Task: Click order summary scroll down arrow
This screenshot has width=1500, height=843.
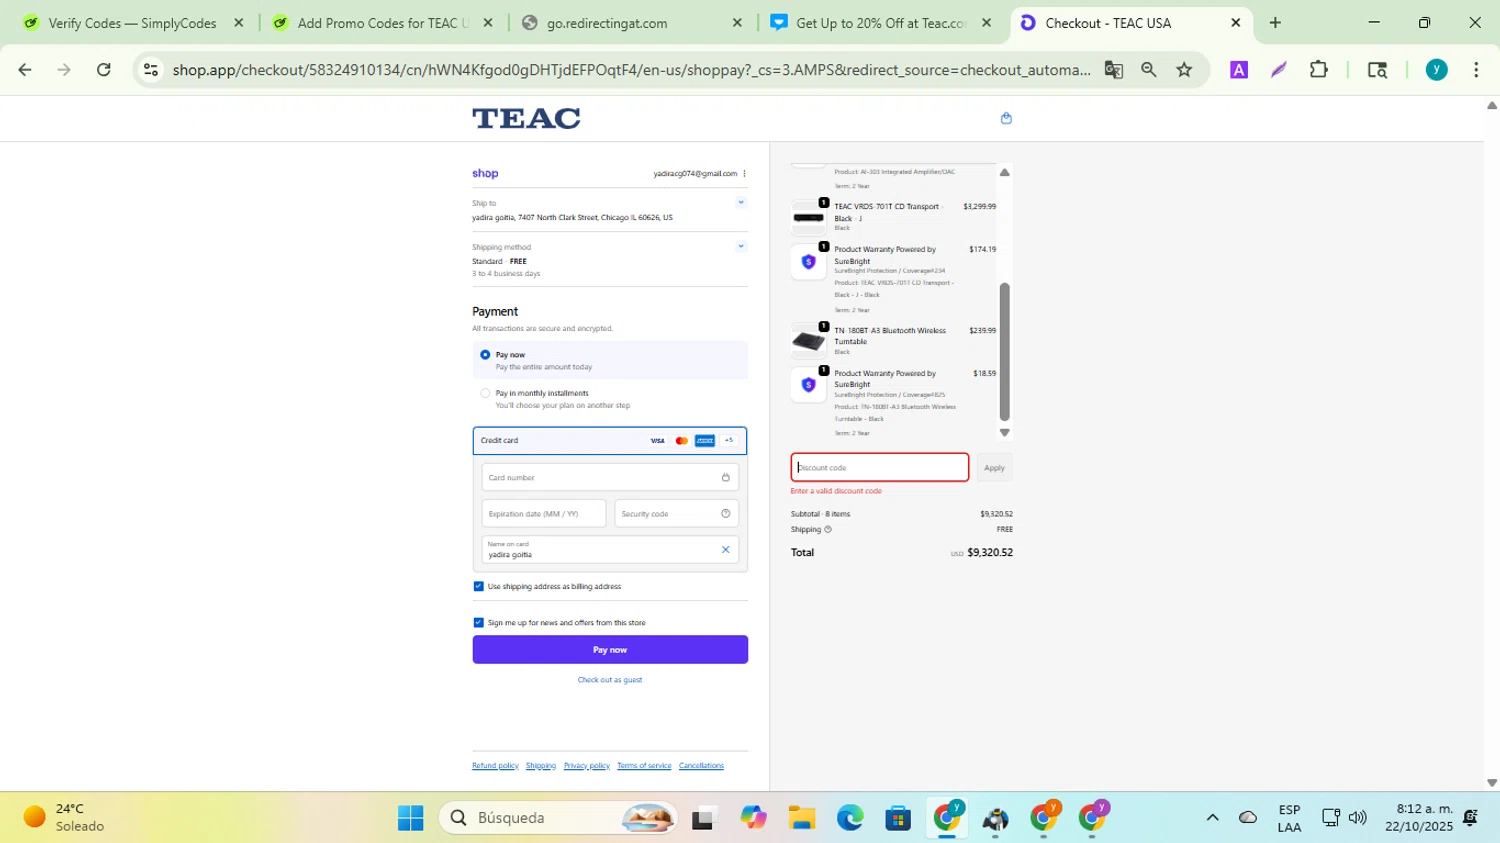Action: point(1005,432)
